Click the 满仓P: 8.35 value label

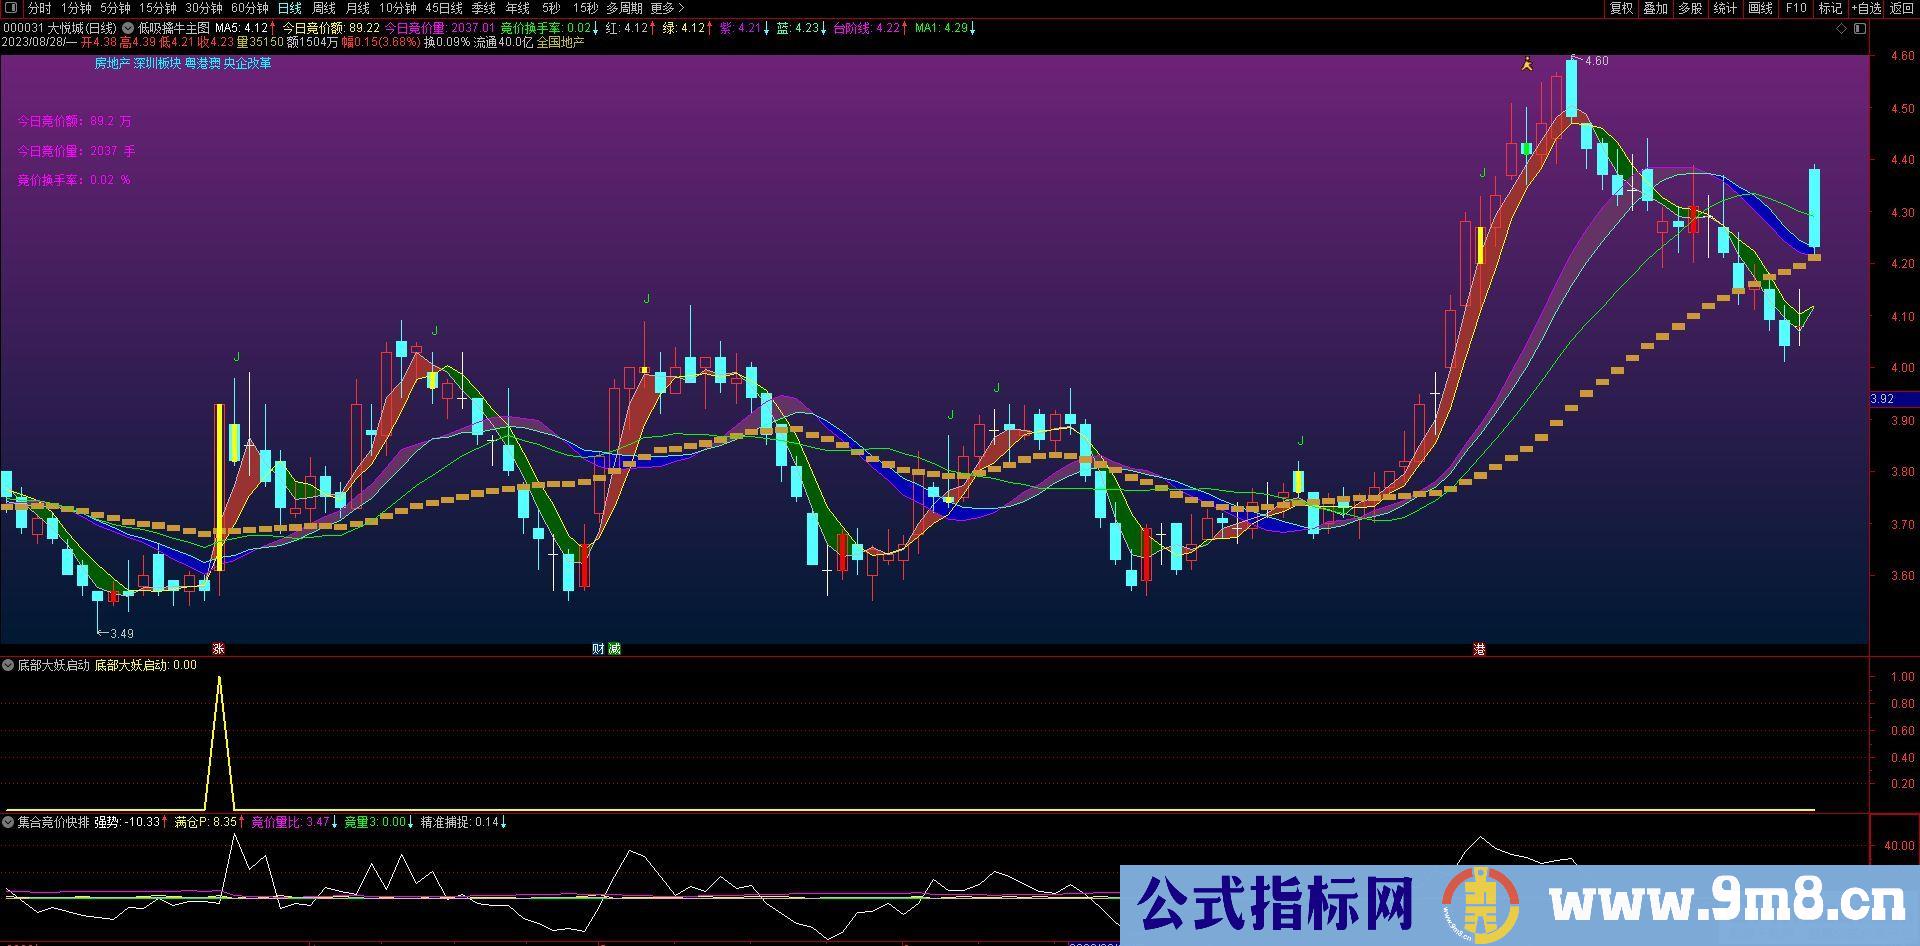click(209, 822)
